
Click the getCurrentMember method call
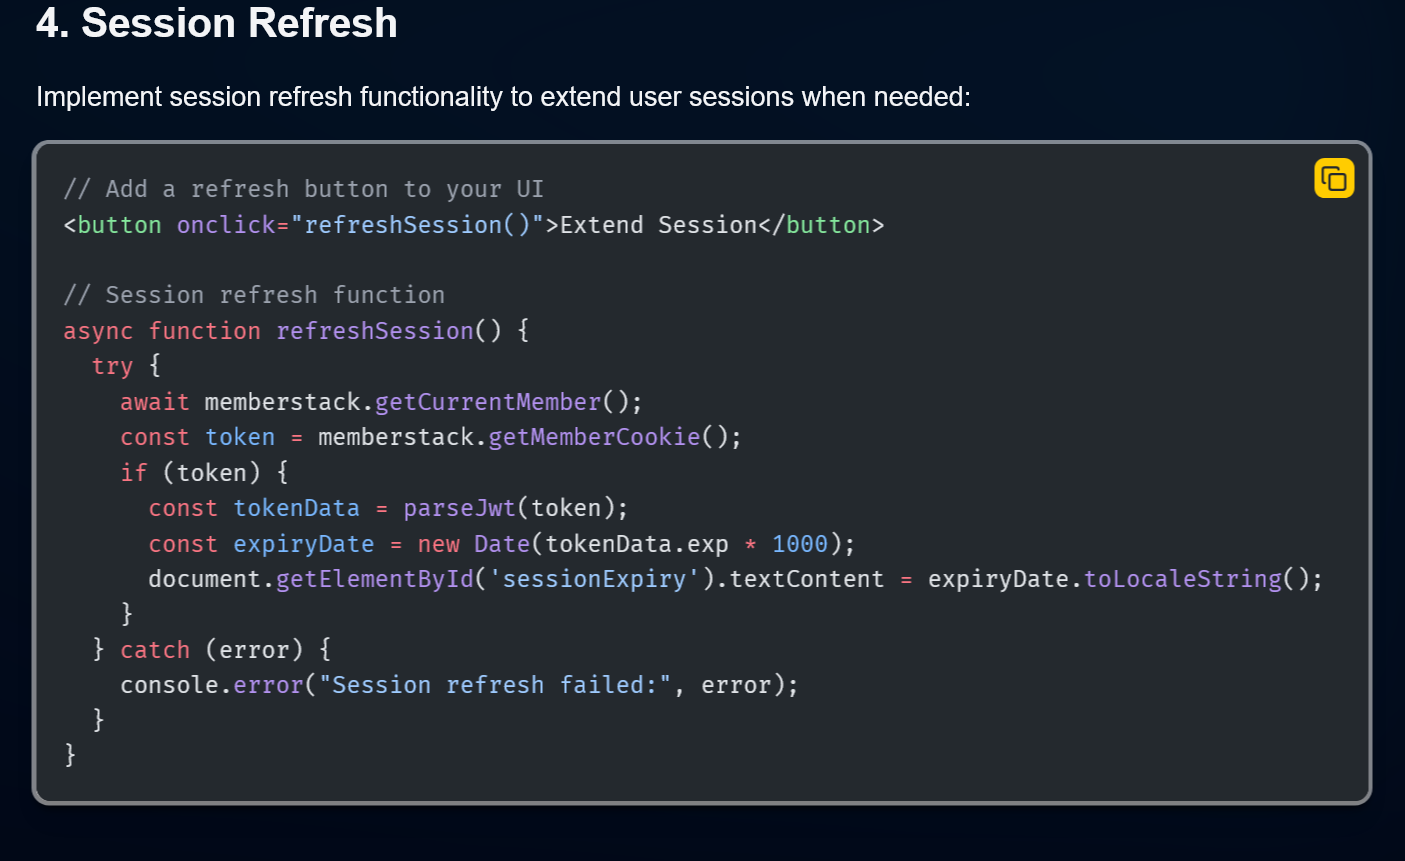(488, 402)
